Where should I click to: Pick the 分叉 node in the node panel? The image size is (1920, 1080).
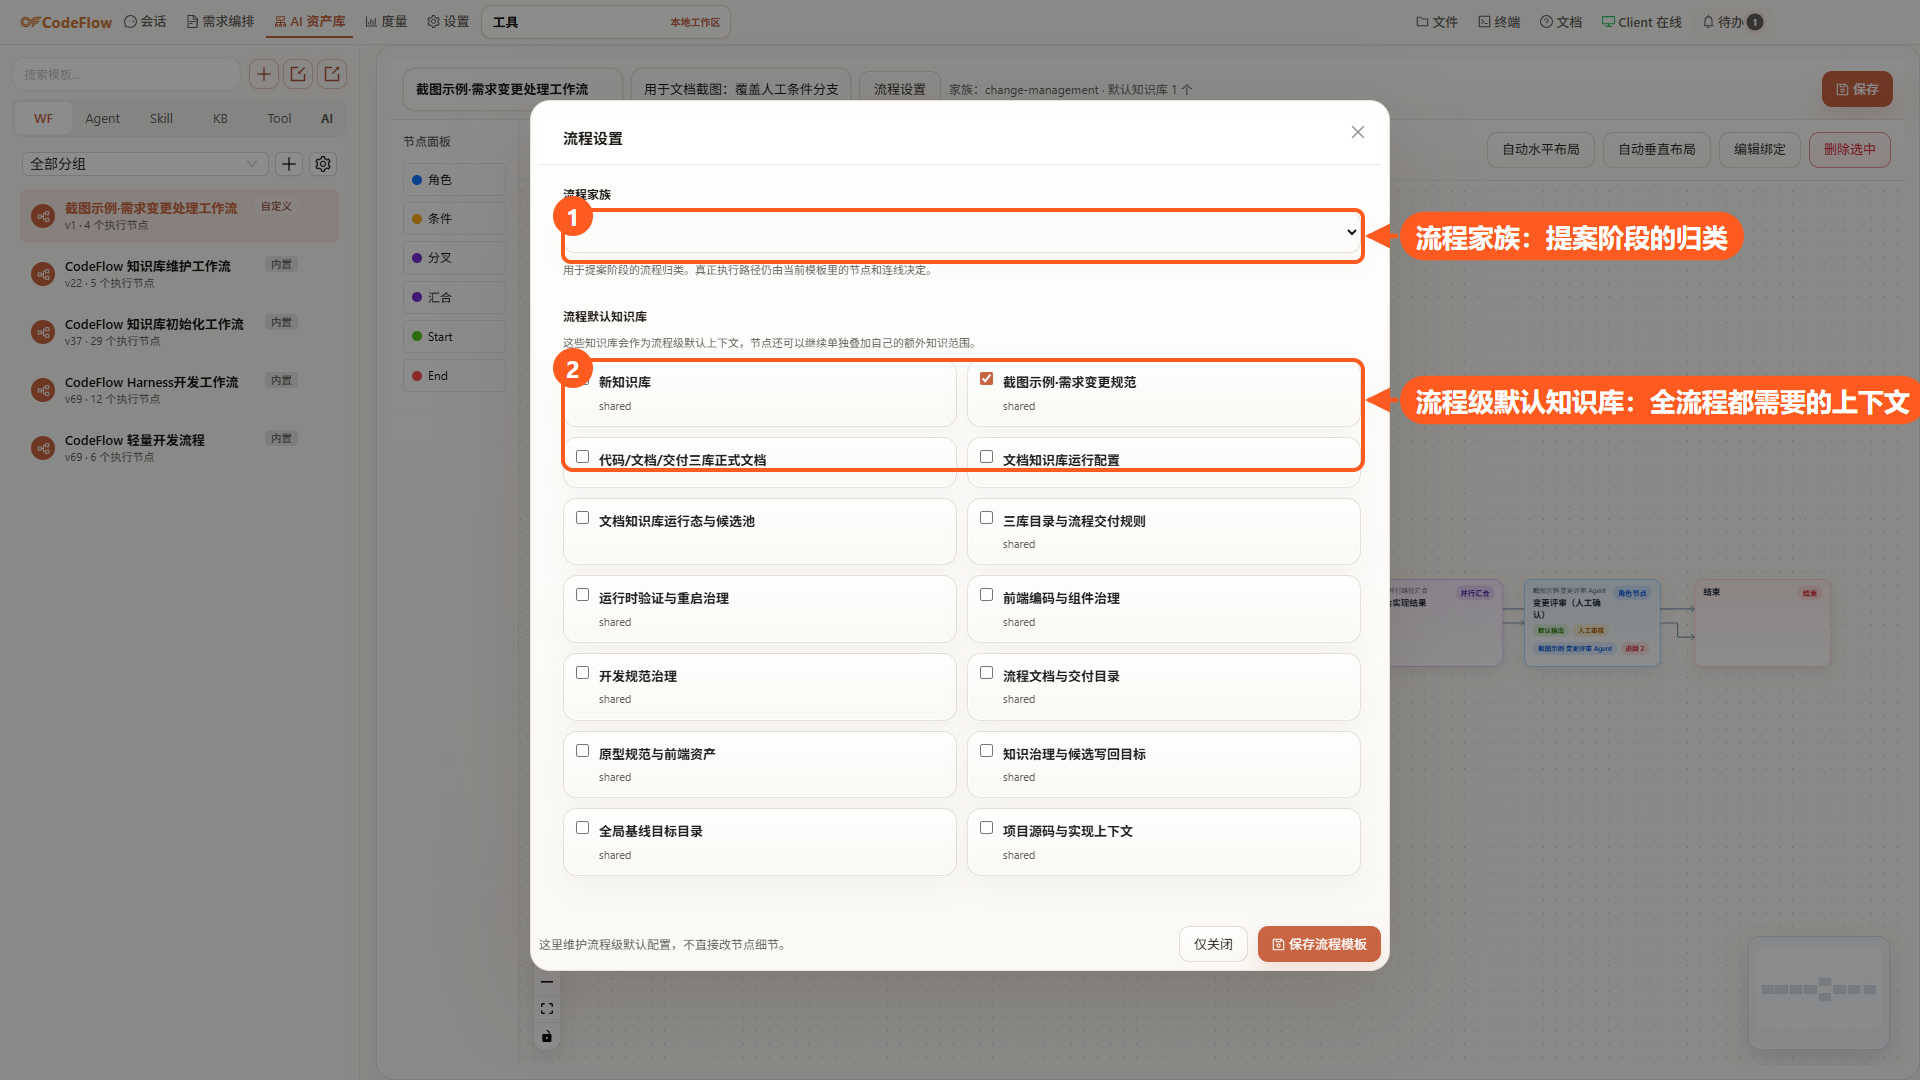click(455, 258)
